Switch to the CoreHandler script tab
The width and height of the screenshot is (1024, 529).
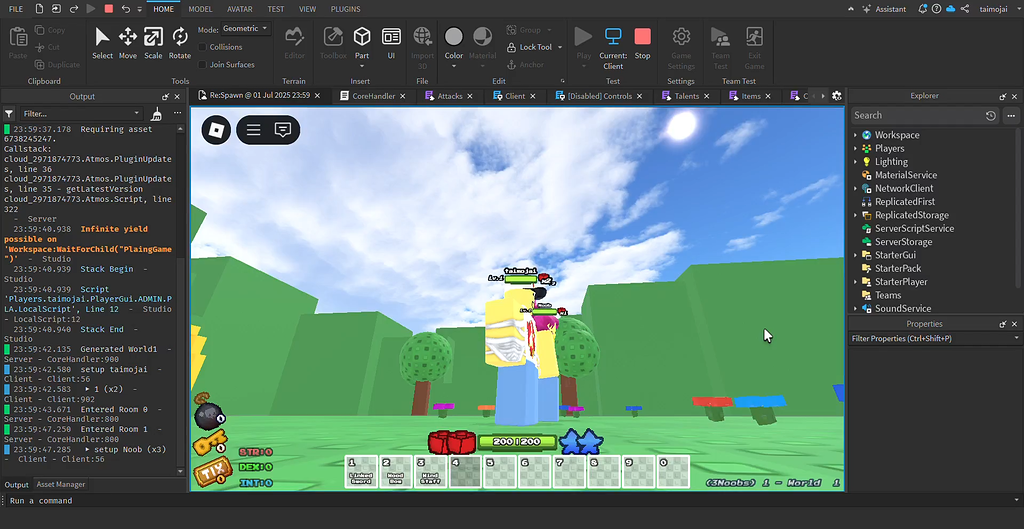tap(374, 96)
